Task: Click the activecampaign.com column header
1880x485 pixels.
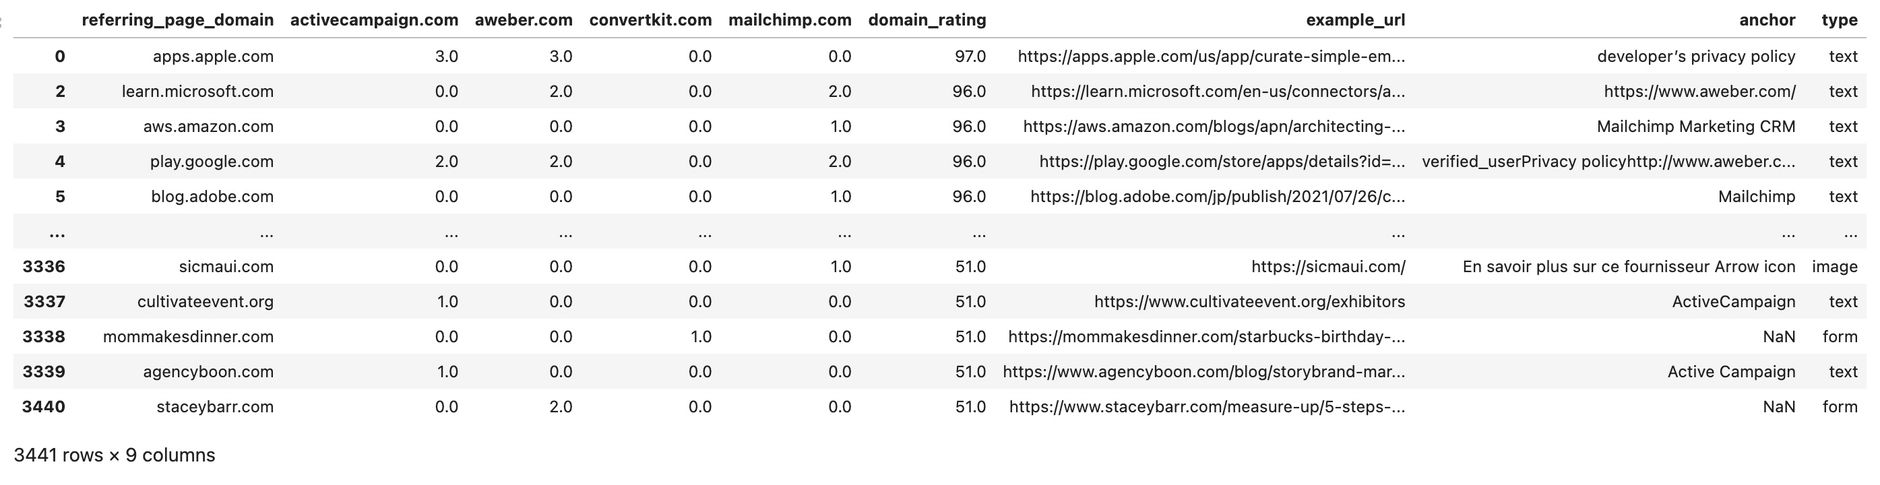Action: click(x=374, y=20)
